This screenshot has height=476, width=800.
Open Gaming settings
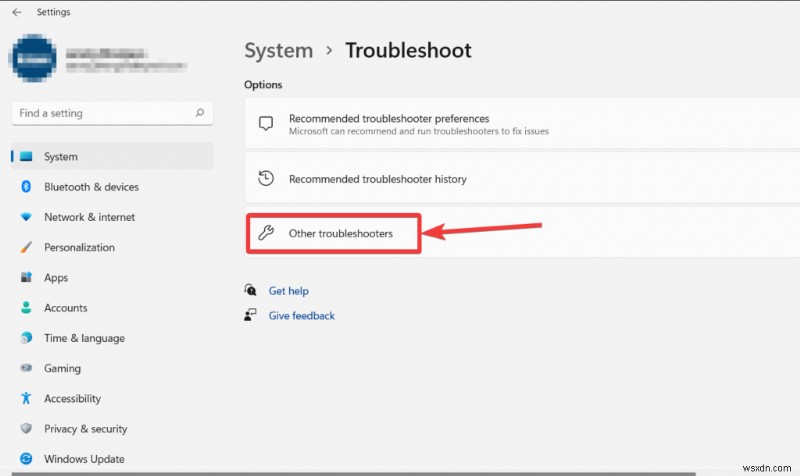click(62, 368)
